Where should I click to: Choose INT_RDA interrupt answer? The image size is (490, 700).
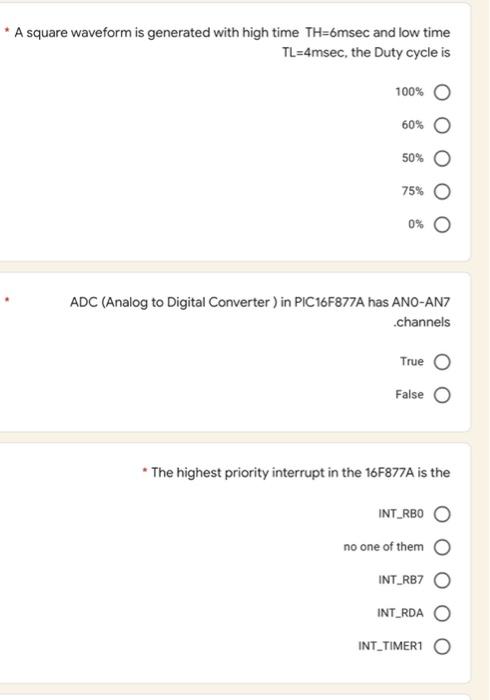click(442, 613)
